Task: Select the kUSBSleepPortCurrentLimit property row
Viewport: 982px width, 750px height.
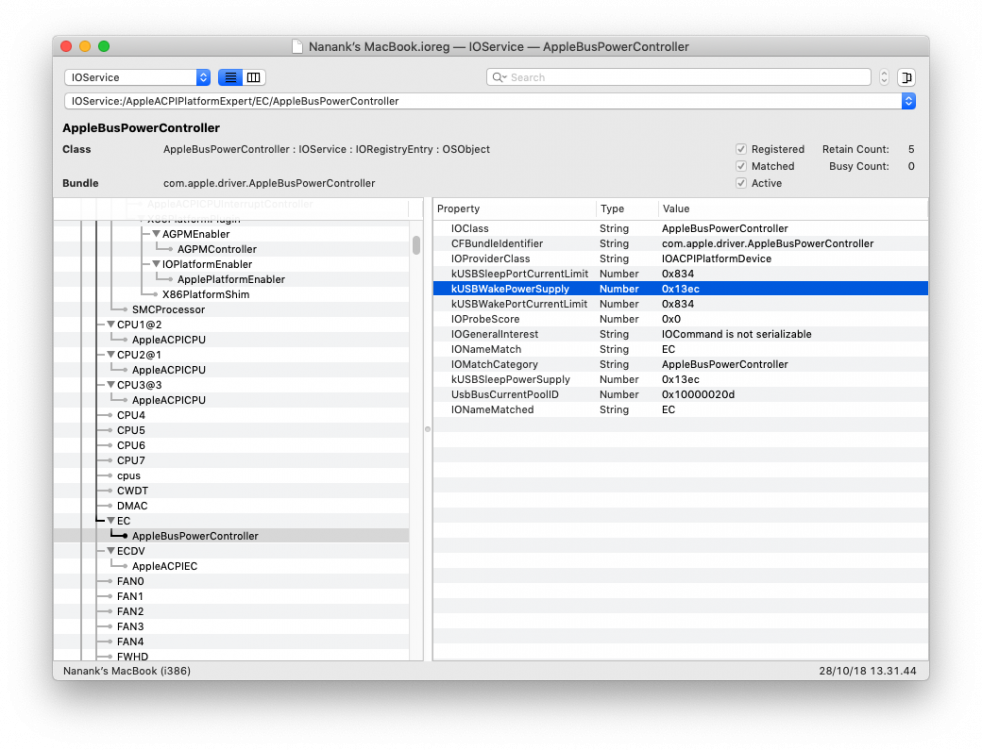Action: (680, 274)
